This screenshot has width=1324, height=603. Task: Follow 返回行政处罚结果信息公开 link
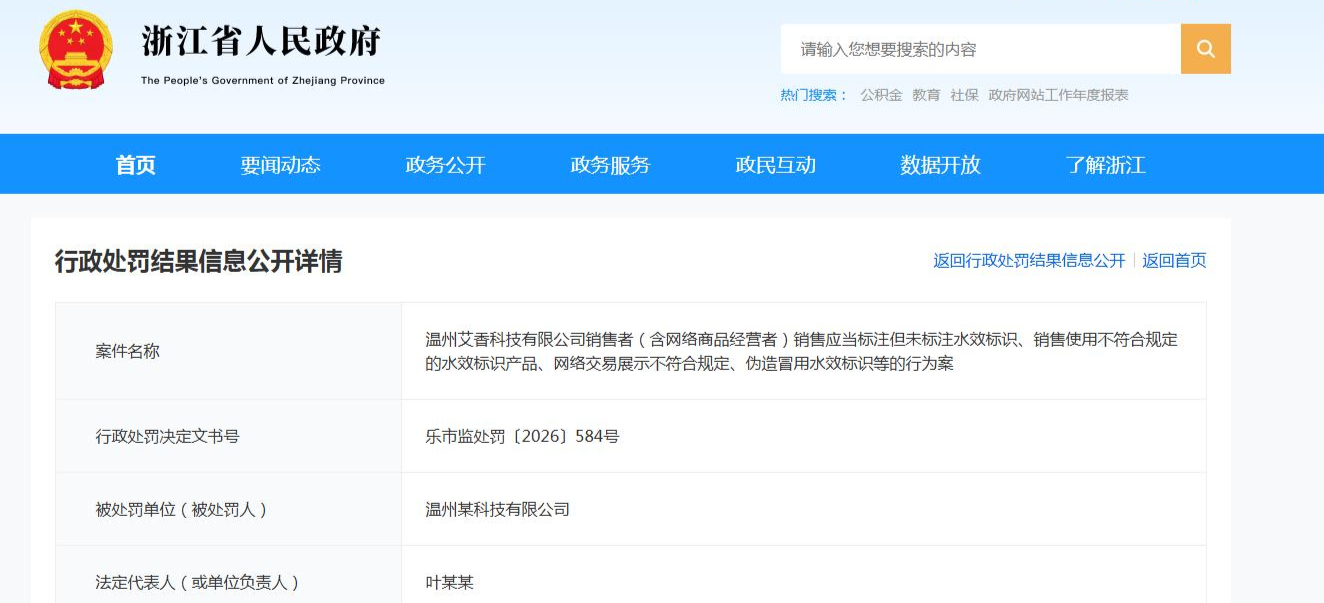pos(1029,260)
